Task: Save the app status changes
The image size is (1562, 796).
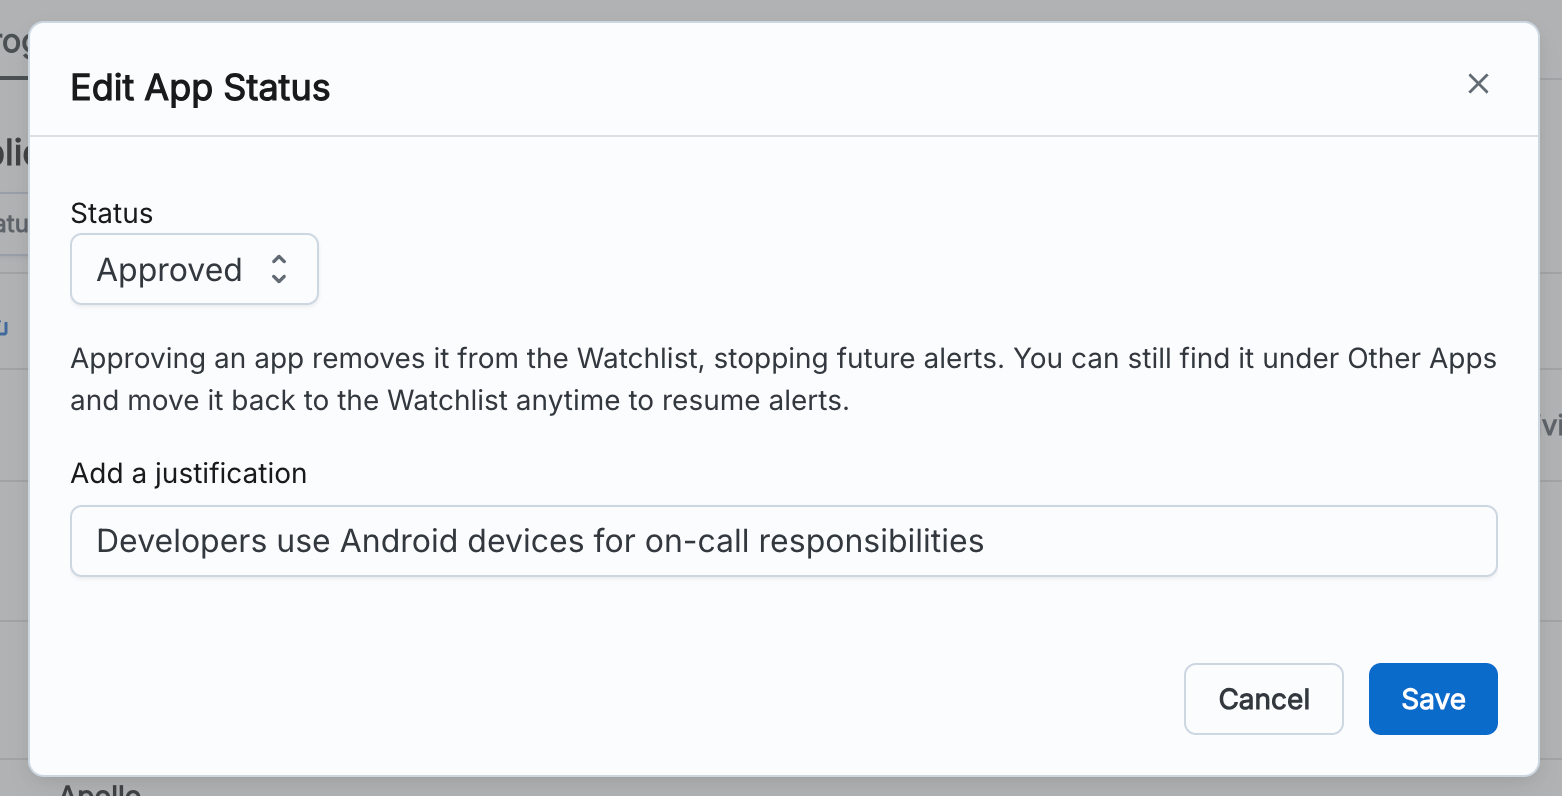Action: [x=1432, y=699]
